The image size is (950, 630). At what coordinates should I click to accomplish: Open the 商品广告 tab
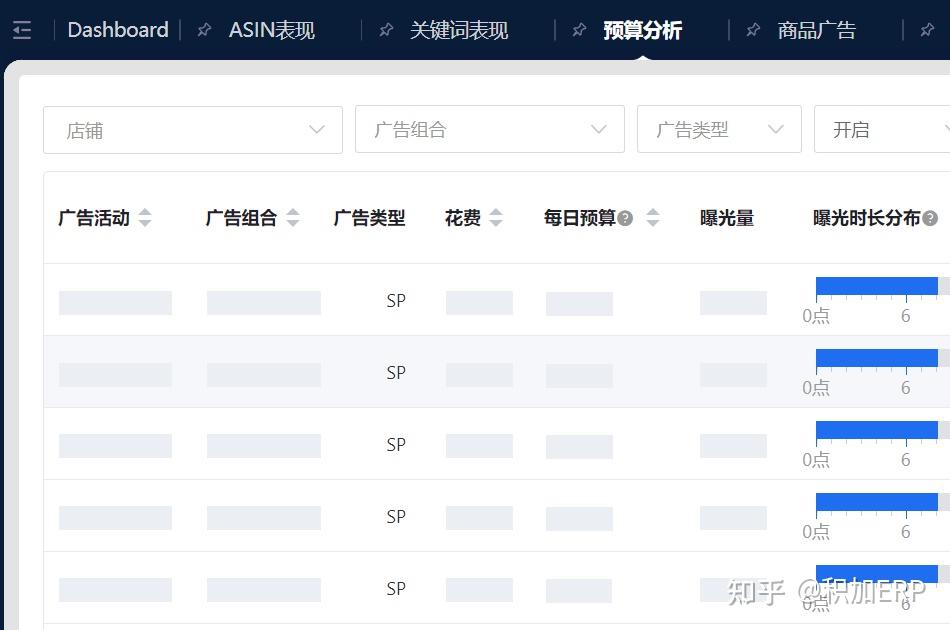click(816, 30)
